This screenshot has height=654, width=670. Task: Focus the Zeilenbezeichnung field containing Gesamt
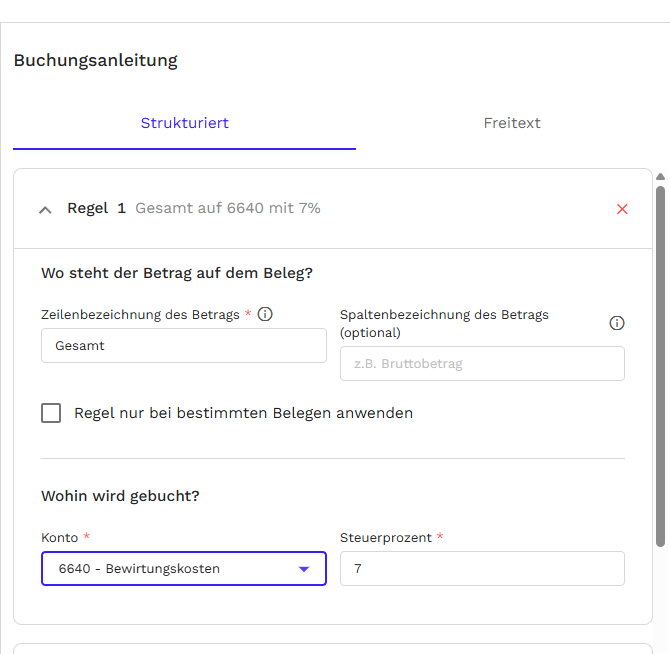click(183, 346)
